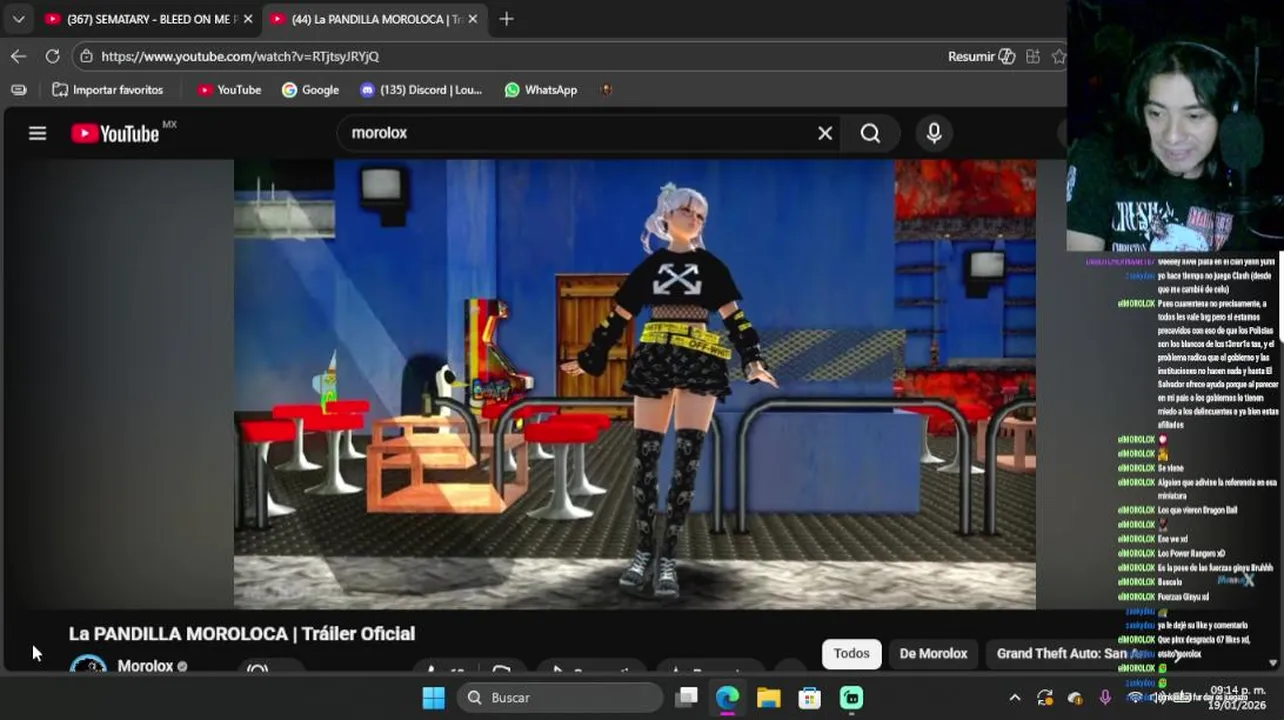
Task: Open Microsoft Edge from the taskbar
Action: (x=727, y=698)
